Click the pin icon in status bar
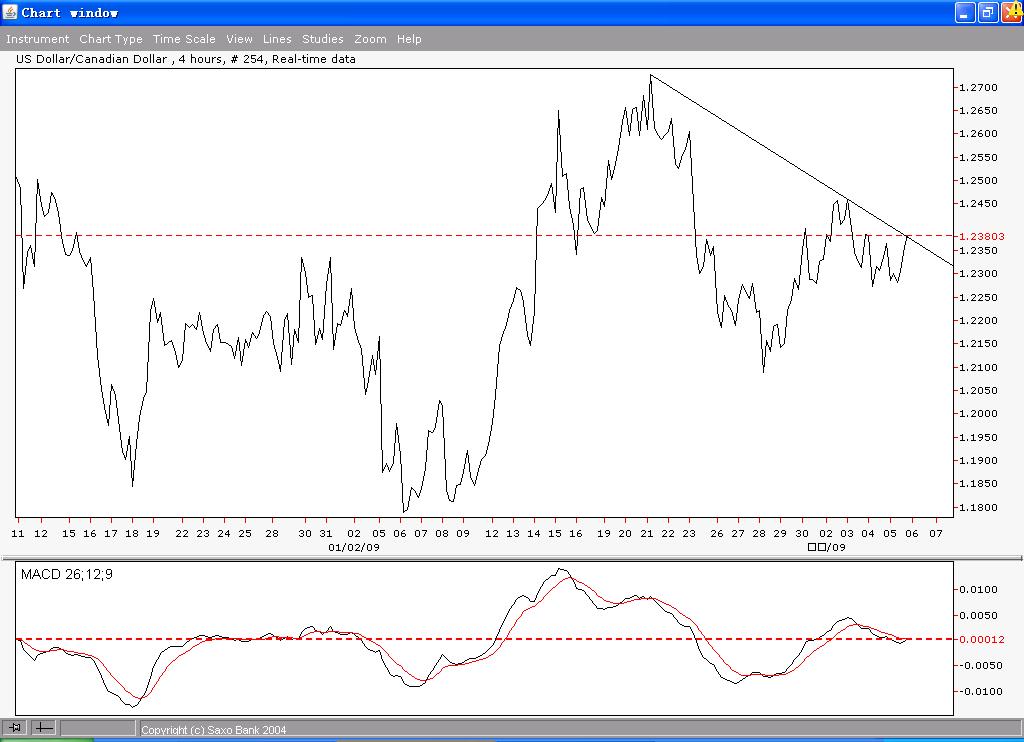Viewport: 1024px width, 742px height. tap(14, 727)
